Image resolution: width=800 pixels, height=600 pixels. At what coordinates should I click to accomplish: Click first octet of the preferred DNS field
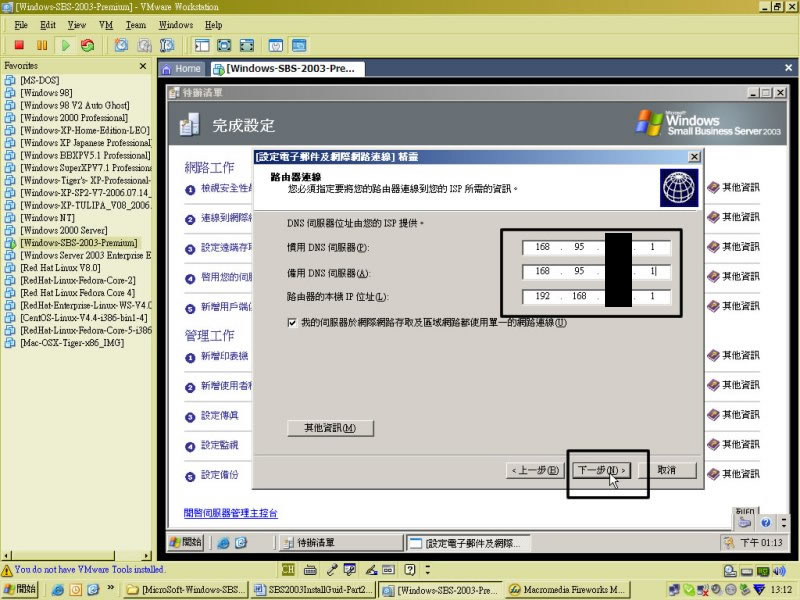(542, 247)
